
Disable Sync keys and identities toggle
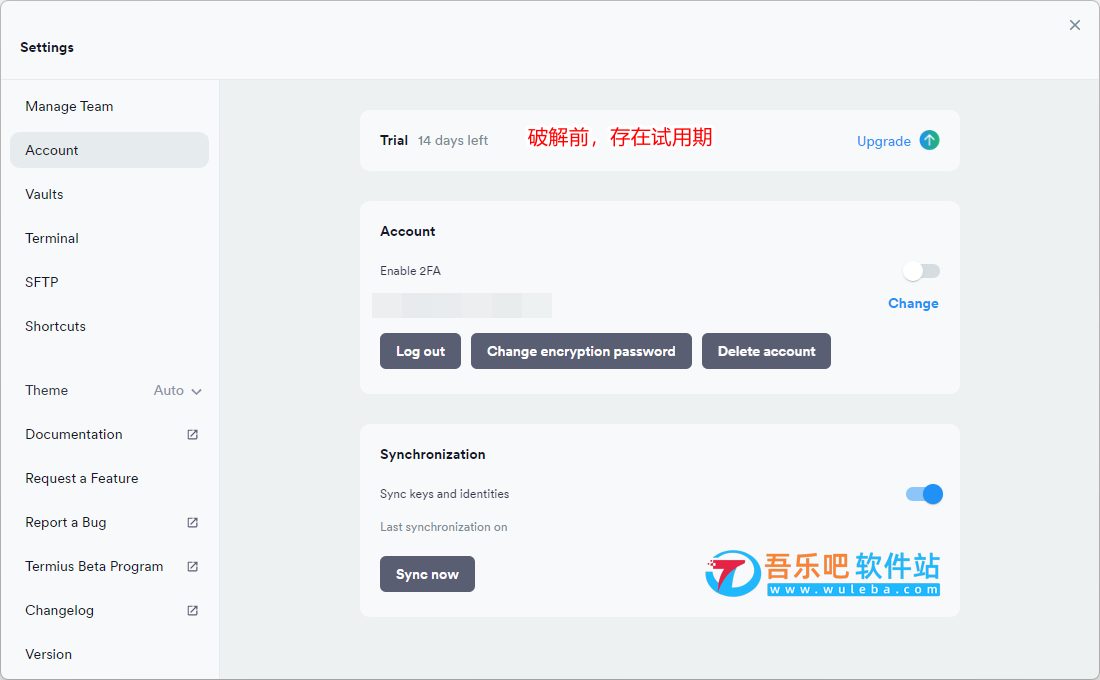pyautogui.click(x=924, y=494)
